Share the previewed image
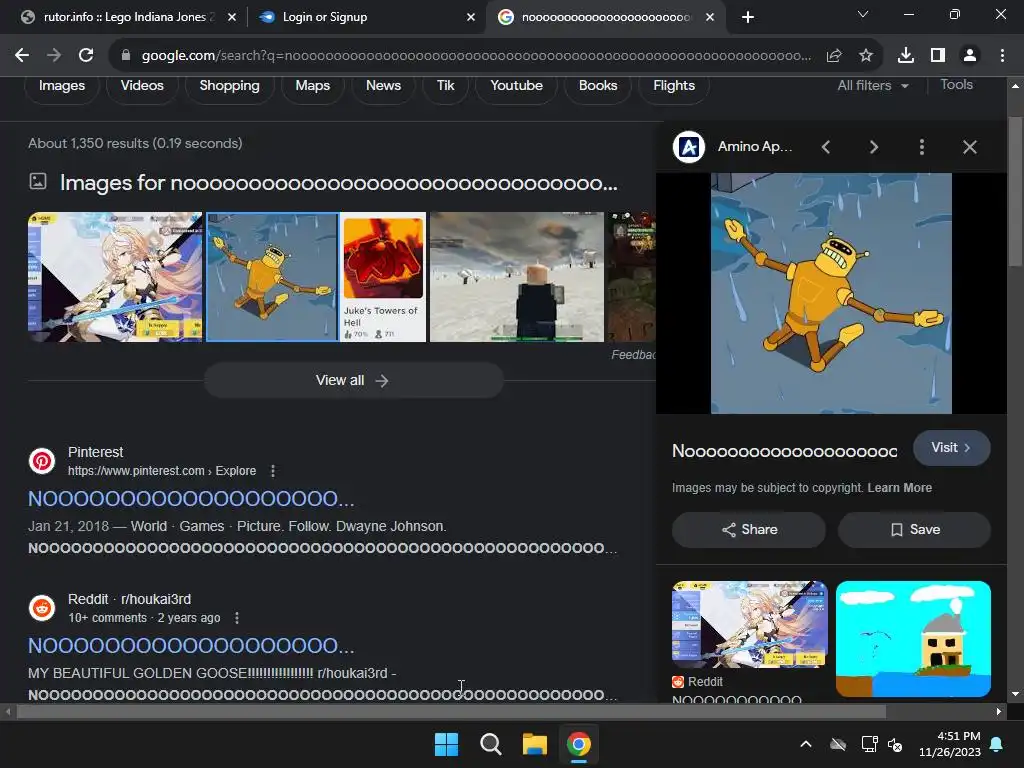 (x=748, y=530)
